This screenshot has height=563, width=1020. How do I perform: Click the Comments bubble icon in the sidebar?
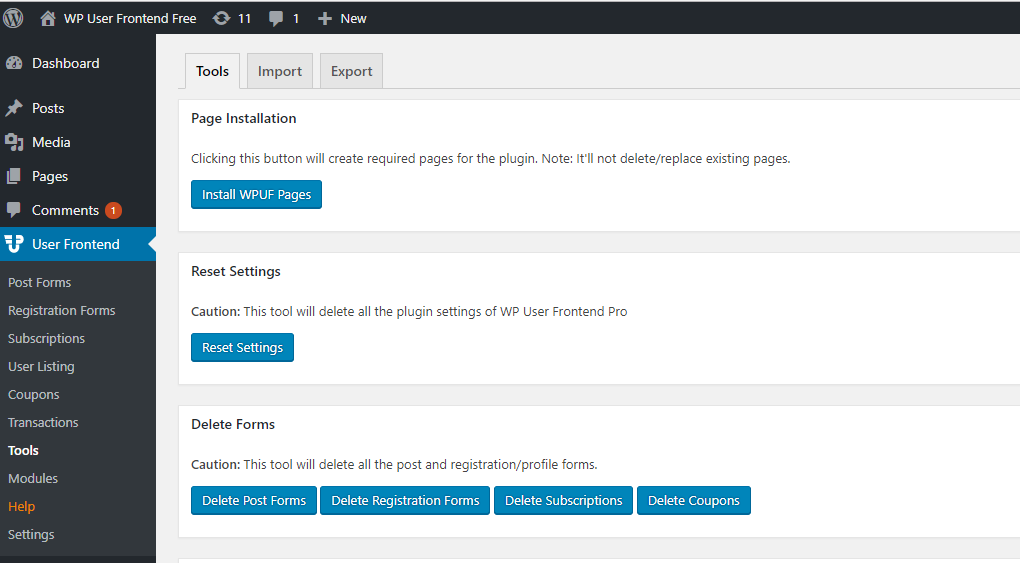pos(14,210)
